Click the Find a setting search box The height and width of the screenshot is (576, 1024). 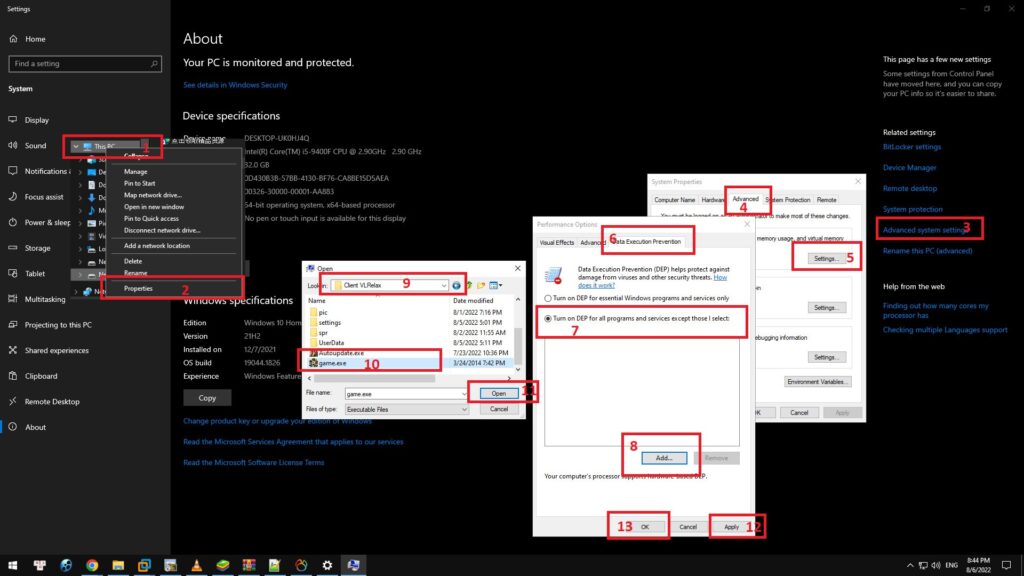coord(85,64)
